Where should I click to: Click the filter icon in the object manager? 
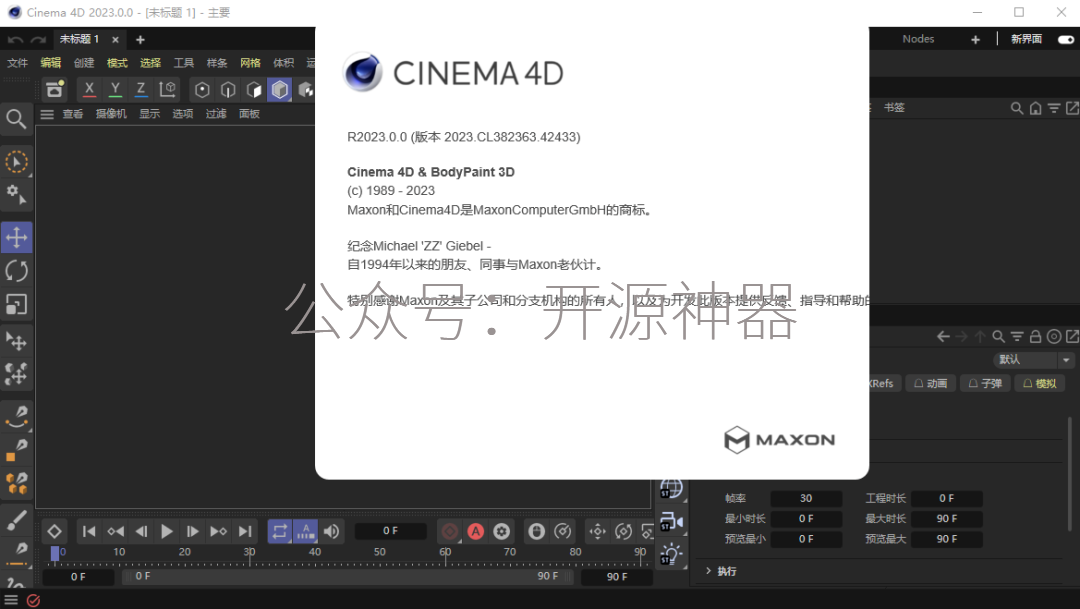pos(1054,108)
